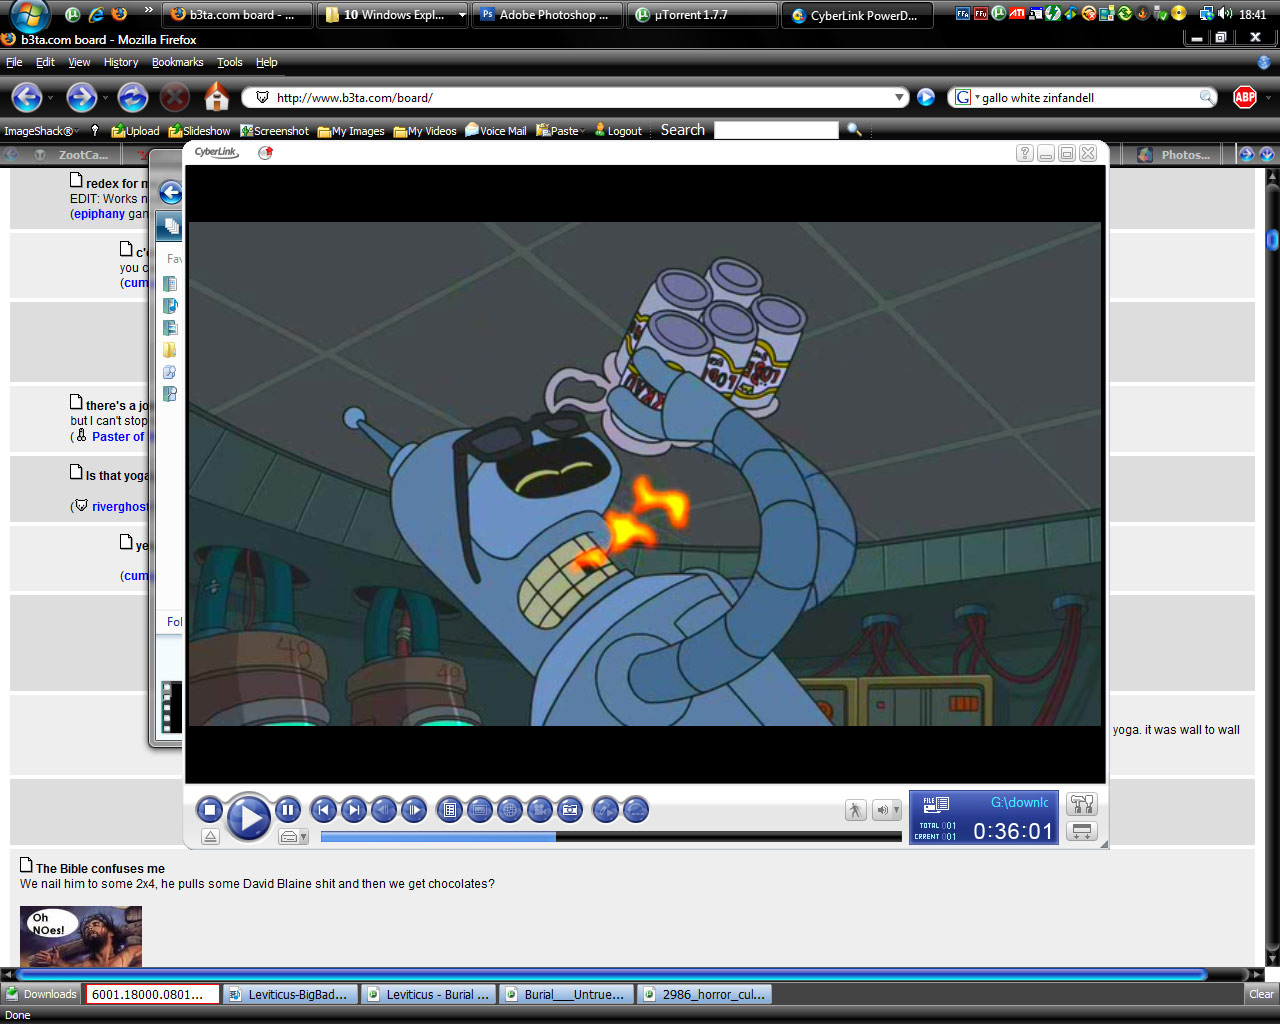Open Leviticus-BigBad... download item
This screenshot has height=1024, width=1280.
coord(289,994)
